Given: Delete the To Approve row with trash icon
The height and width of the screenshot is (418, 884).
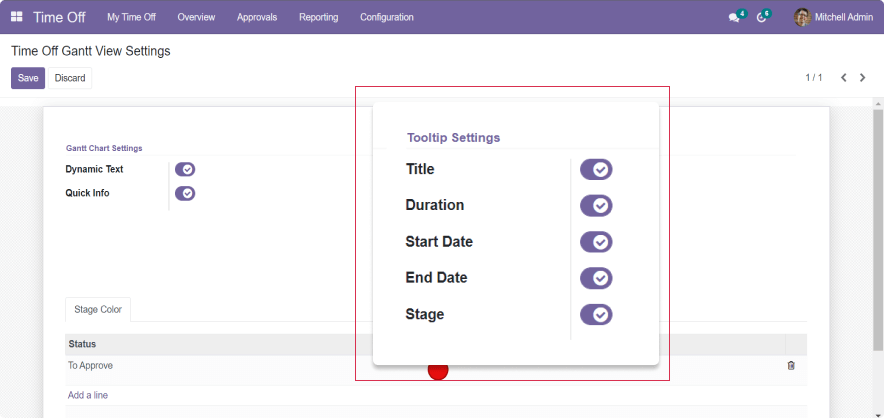Looking at the screenshot, I should 791,366.
